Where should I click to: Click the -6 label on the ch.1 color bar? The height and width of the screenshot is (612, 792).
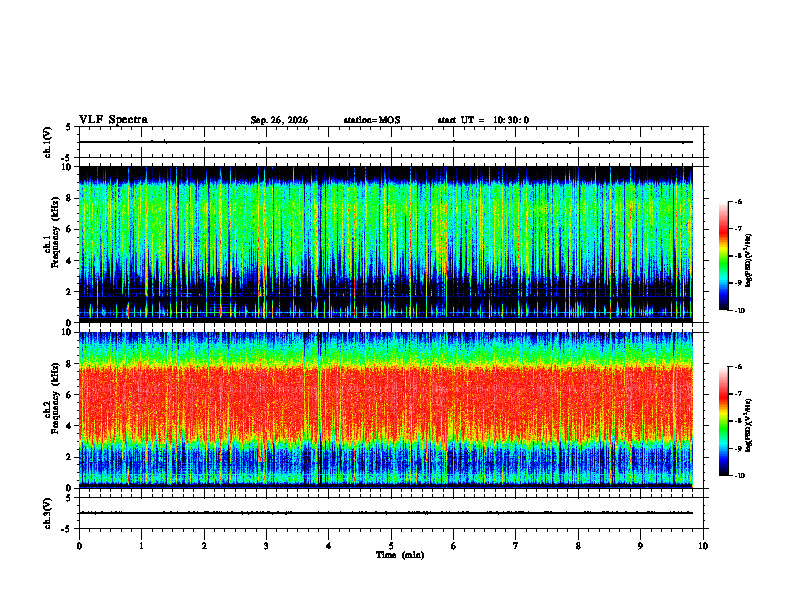(738, 201)
